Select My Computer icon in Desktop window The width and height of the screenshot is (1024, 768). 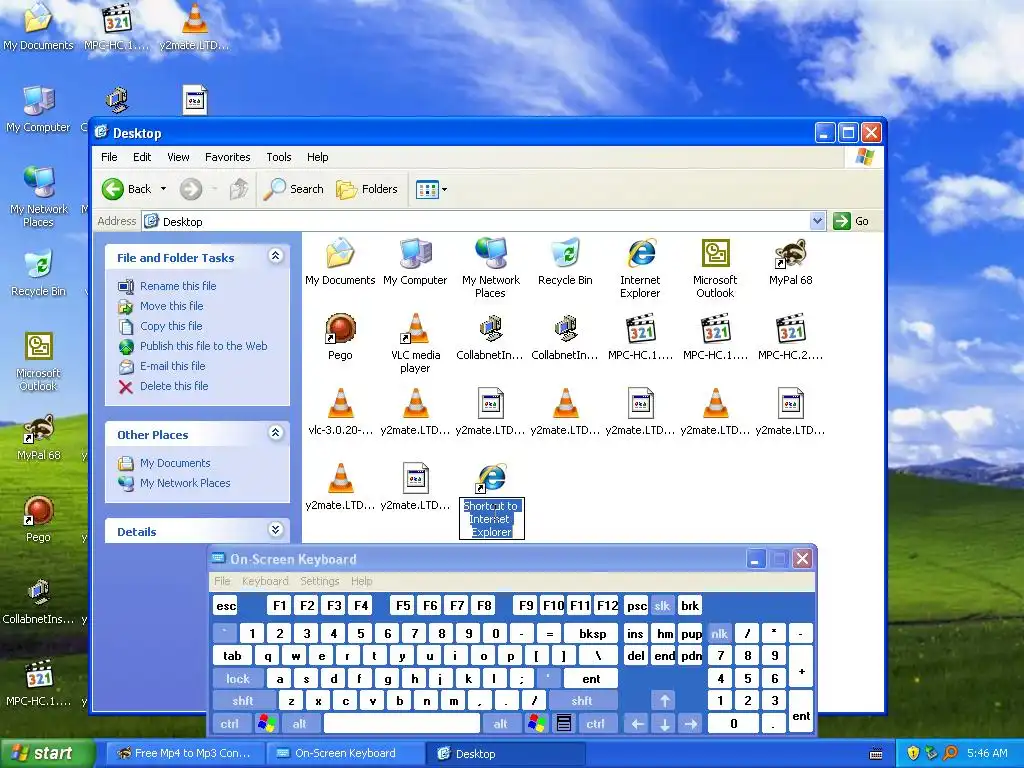click(415, 253)
